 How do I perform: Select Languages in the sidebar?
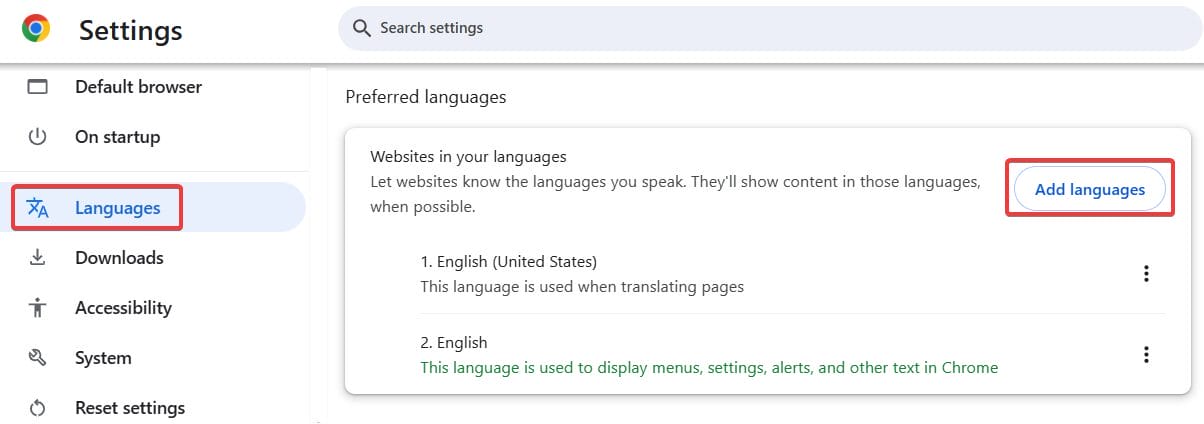(x=117, y=208)
